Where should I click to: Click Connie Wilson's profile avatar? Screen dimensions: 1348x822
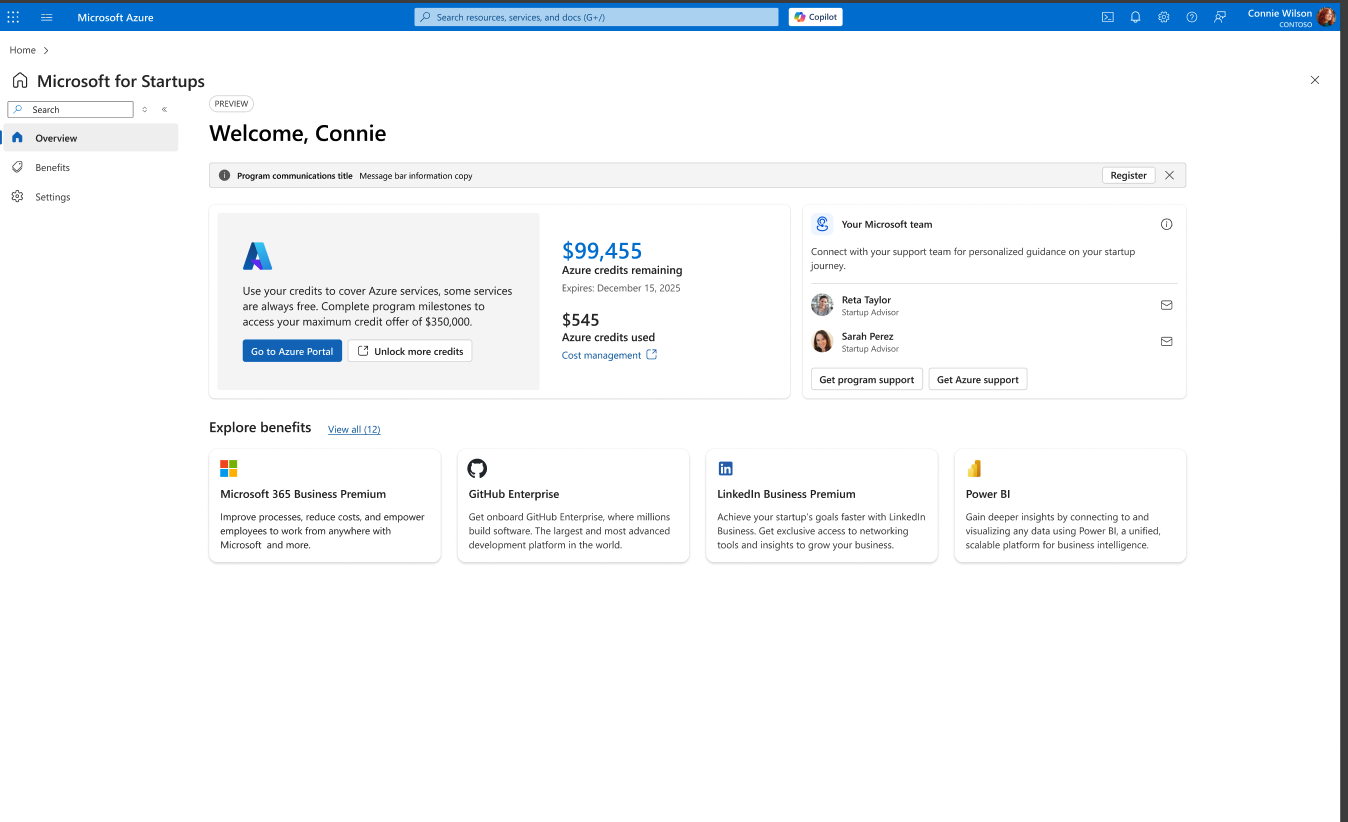[1326, 17]
